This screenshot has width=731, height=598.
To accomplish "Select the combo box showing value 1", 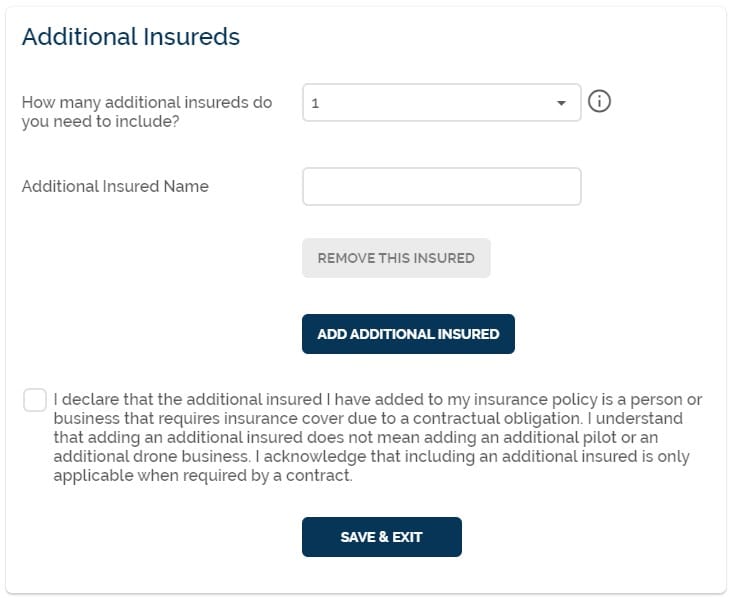I will (441, 103).
